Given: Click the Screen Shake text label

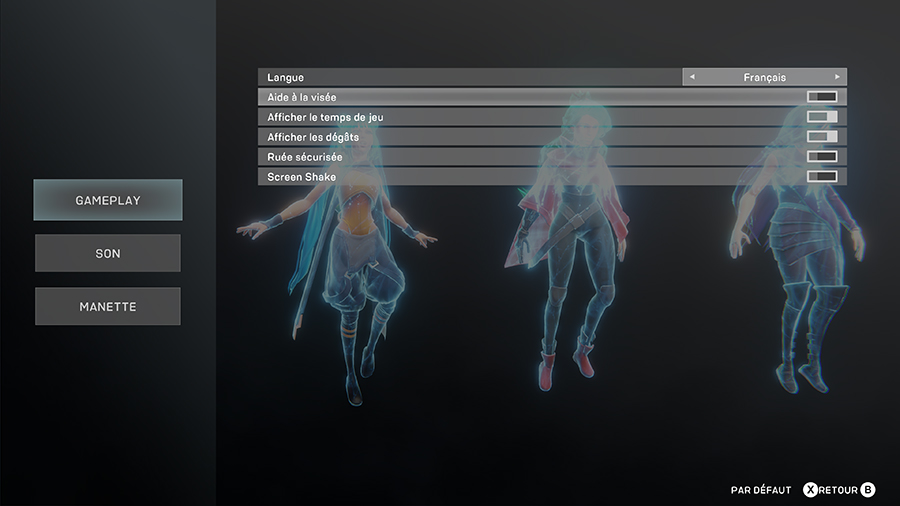Looking at the screenshot, I should [301, 177].
